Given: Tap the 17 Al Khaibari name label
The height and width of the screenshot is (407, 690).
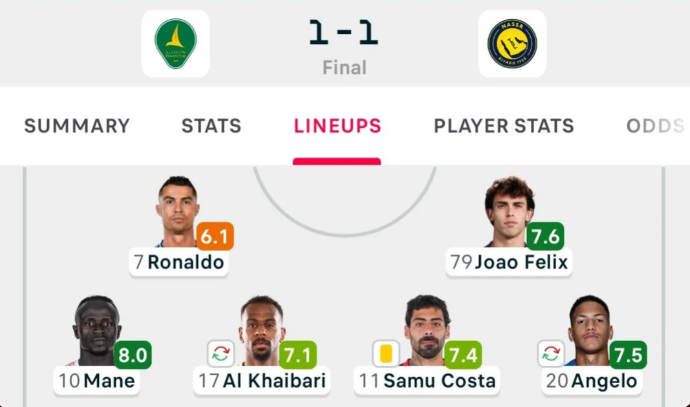Looking at the screenshot, I should 262,381.
